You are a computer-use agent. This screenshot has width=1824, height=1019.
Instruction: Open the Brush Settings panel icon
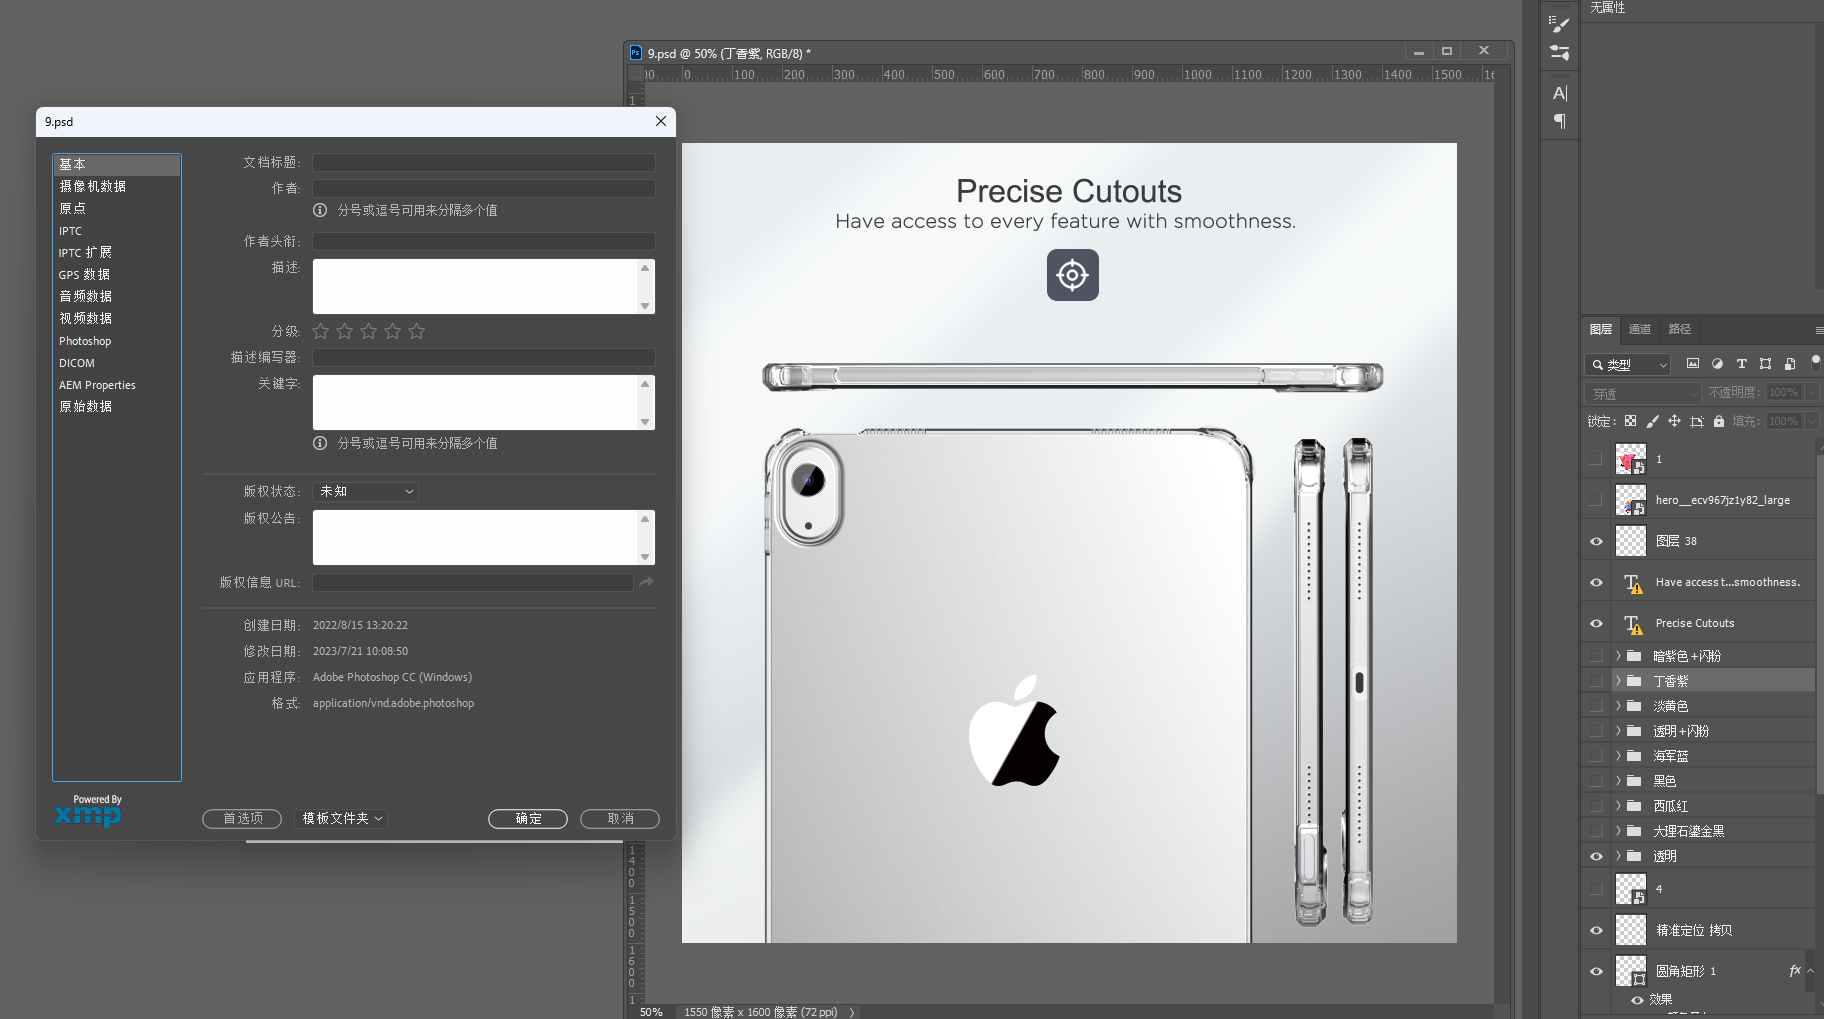(1559, 24)
